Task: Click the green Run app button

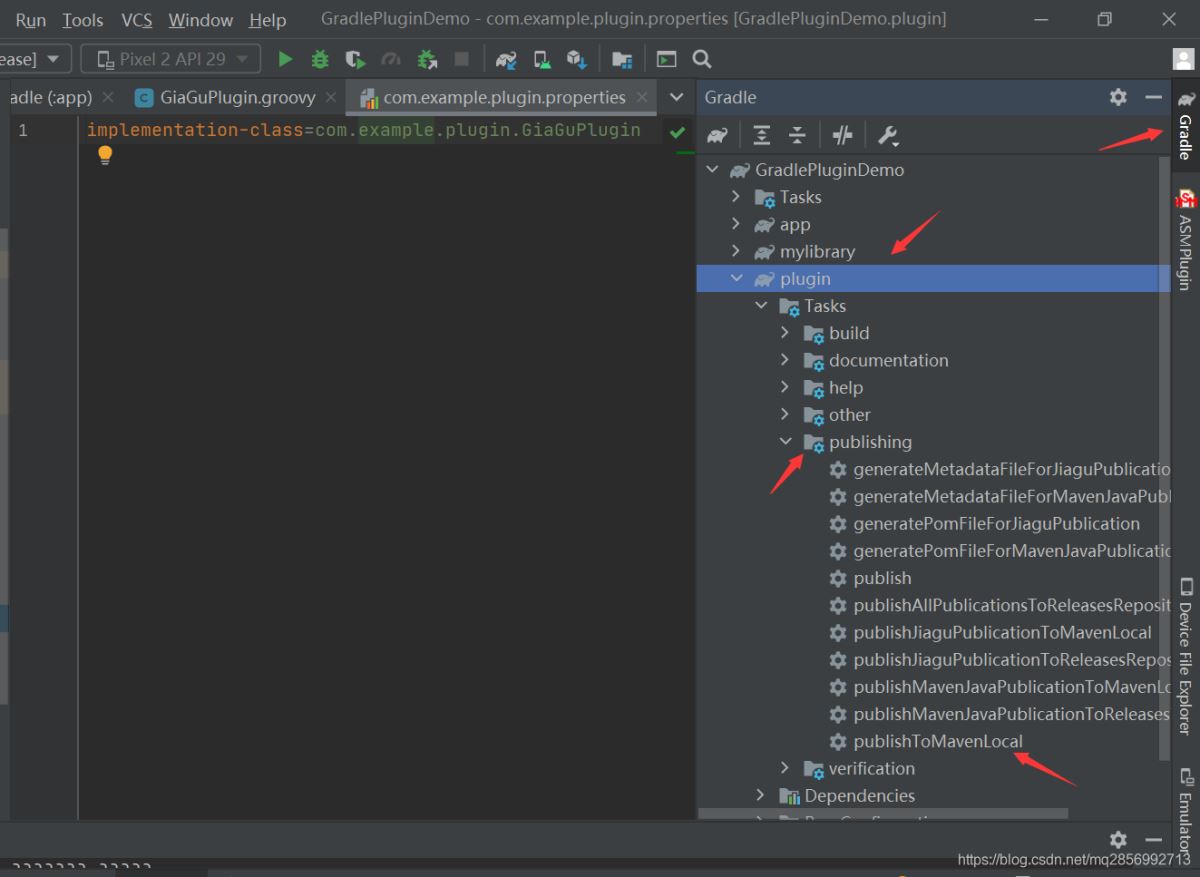Action: pyautogui.click(x=286, y=60)
